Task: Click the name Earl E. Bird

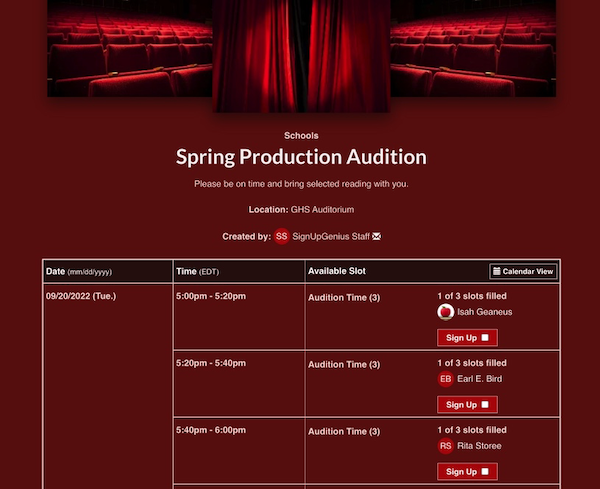Action: [x=479, y=379]
